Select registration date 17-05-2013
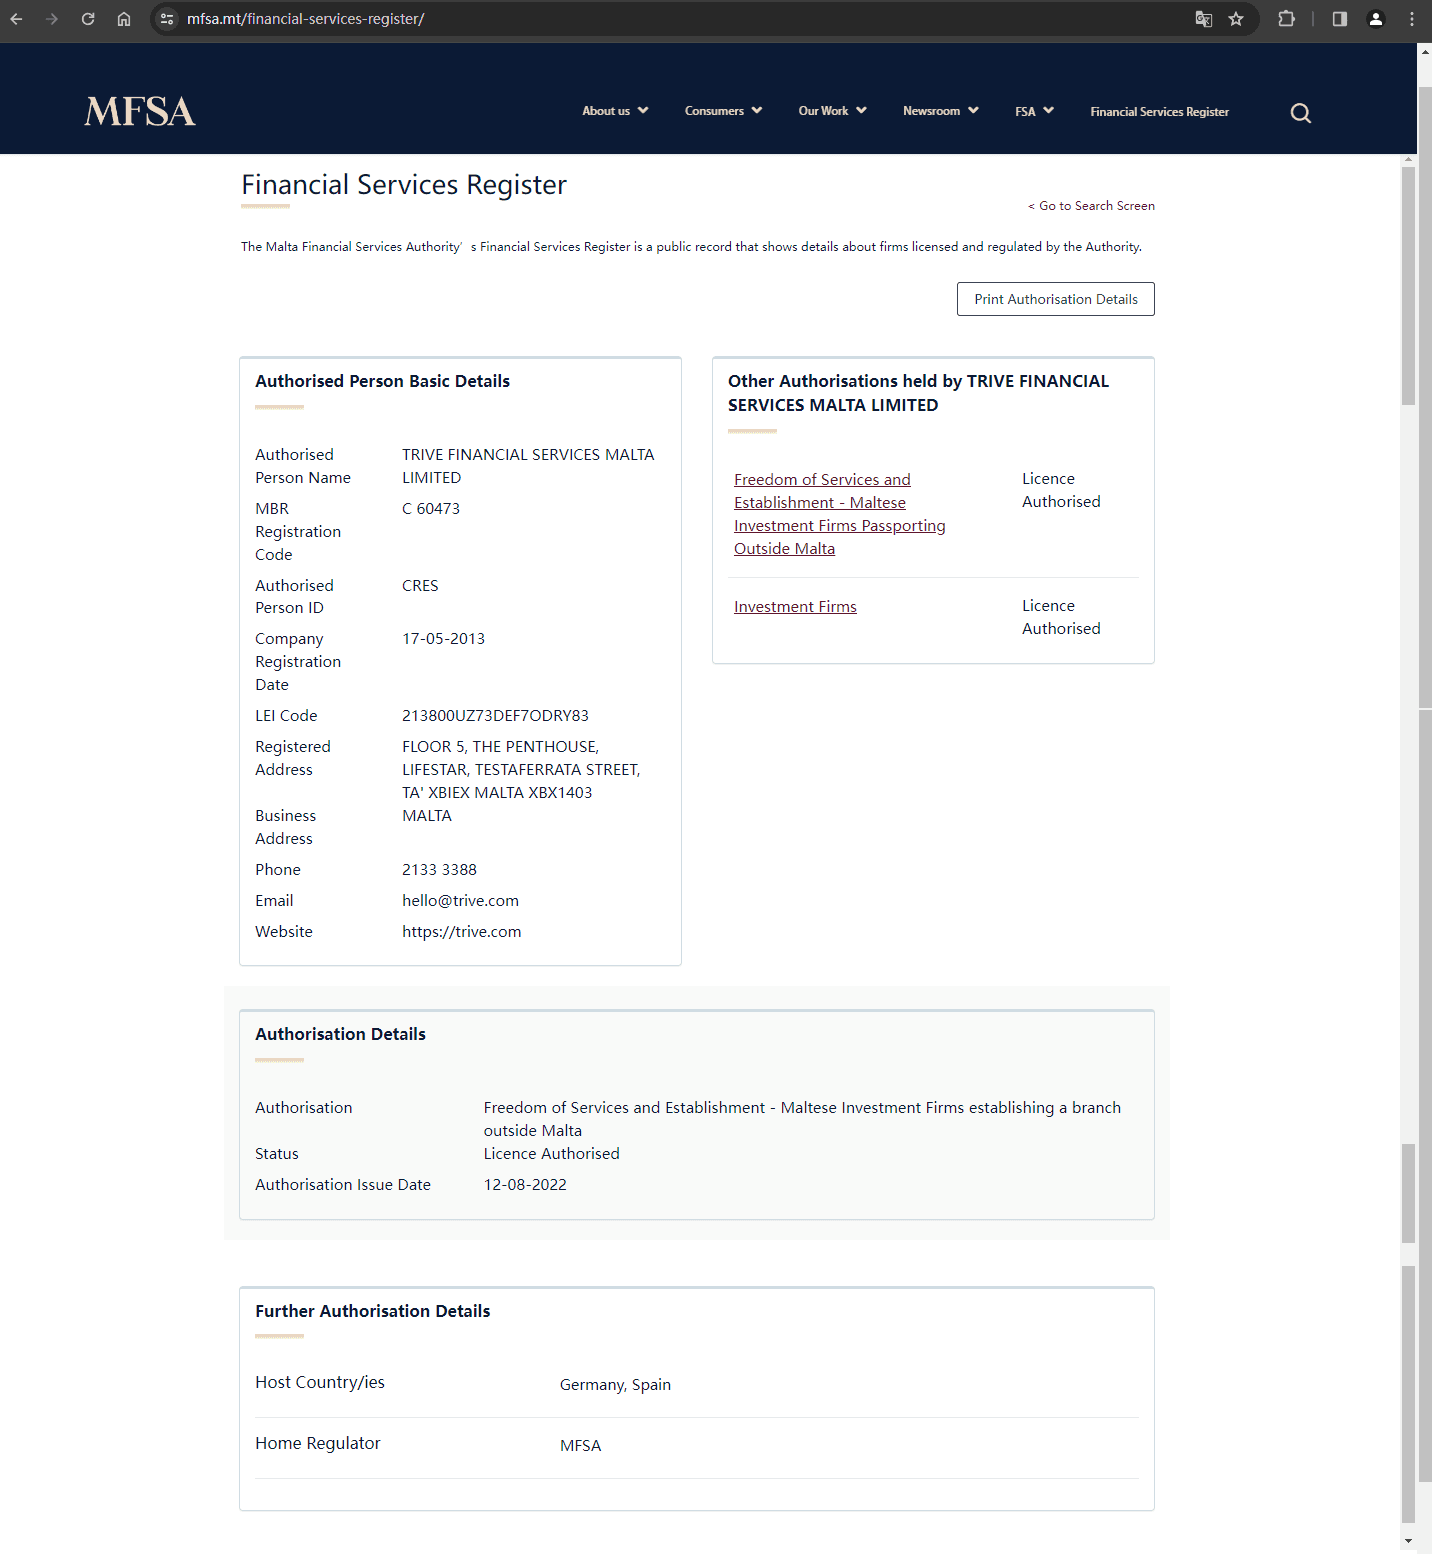Viewport: 1432px width, 1554px height. point(443,639)
